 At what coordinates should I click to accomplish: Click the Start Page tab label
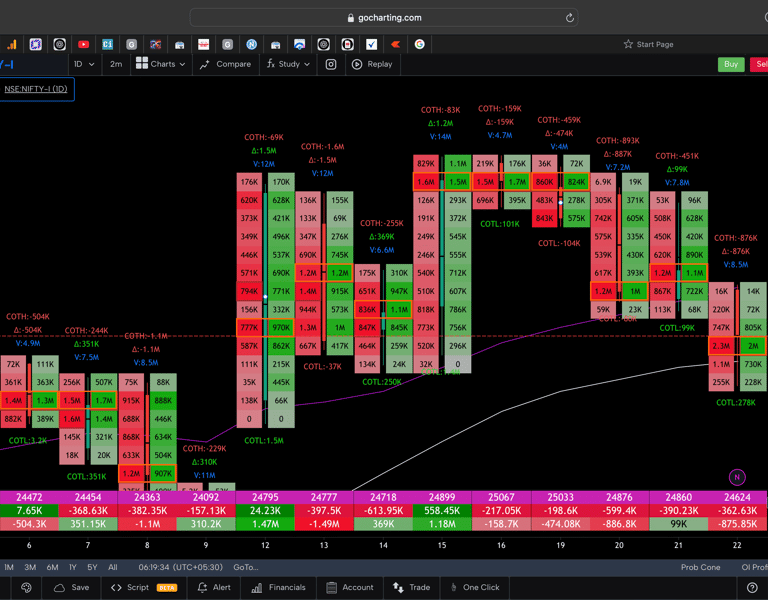655,45
